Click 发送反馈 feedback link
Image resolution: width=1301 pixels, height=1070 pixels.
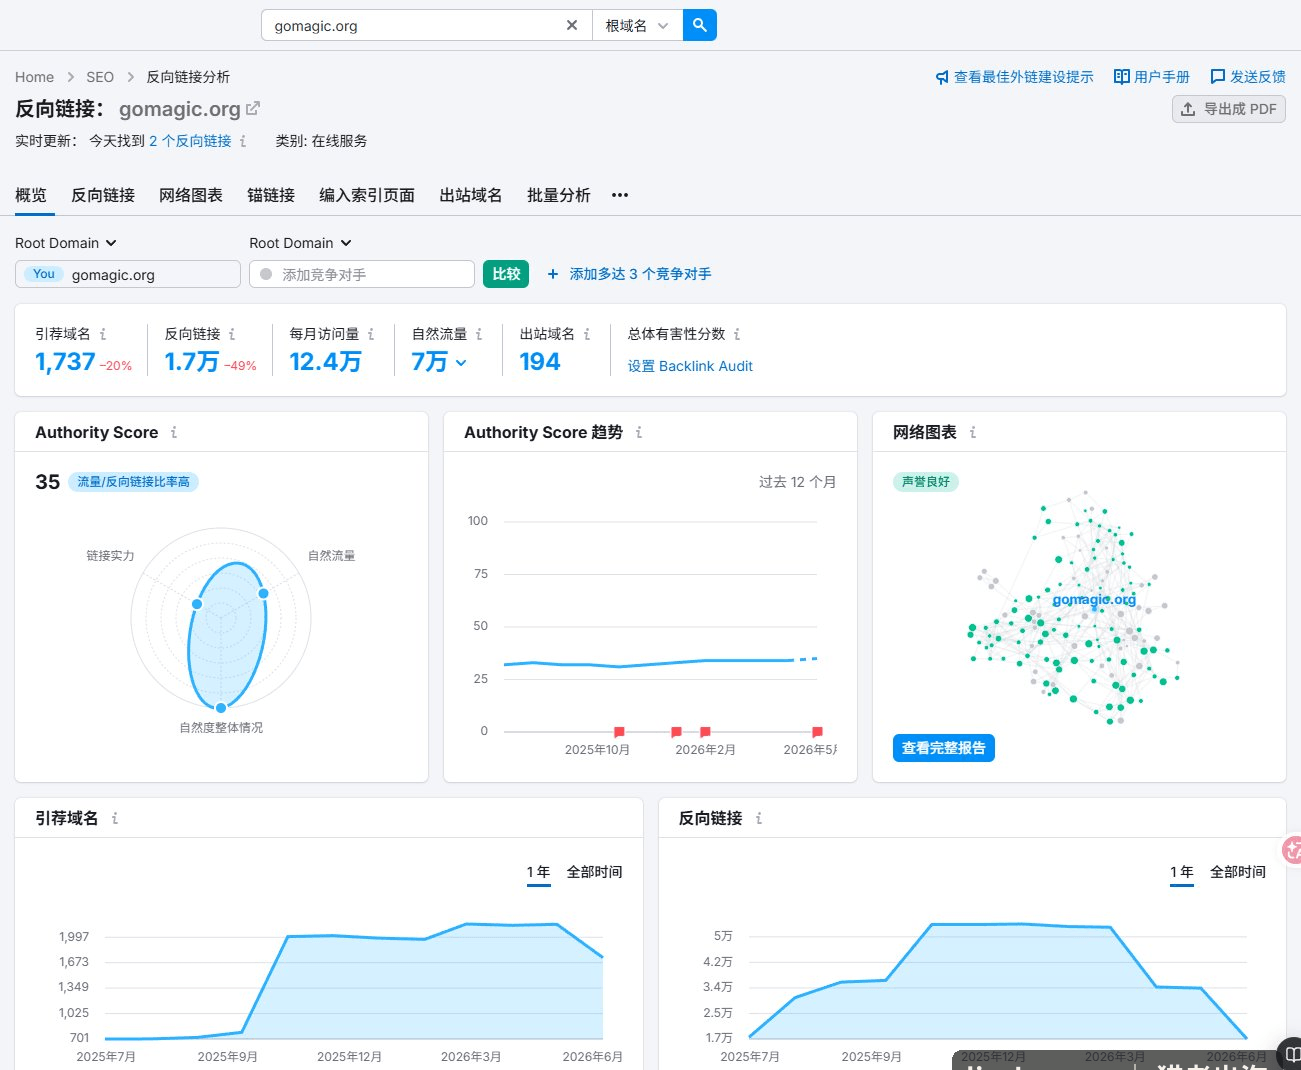tap(1248, 77)
